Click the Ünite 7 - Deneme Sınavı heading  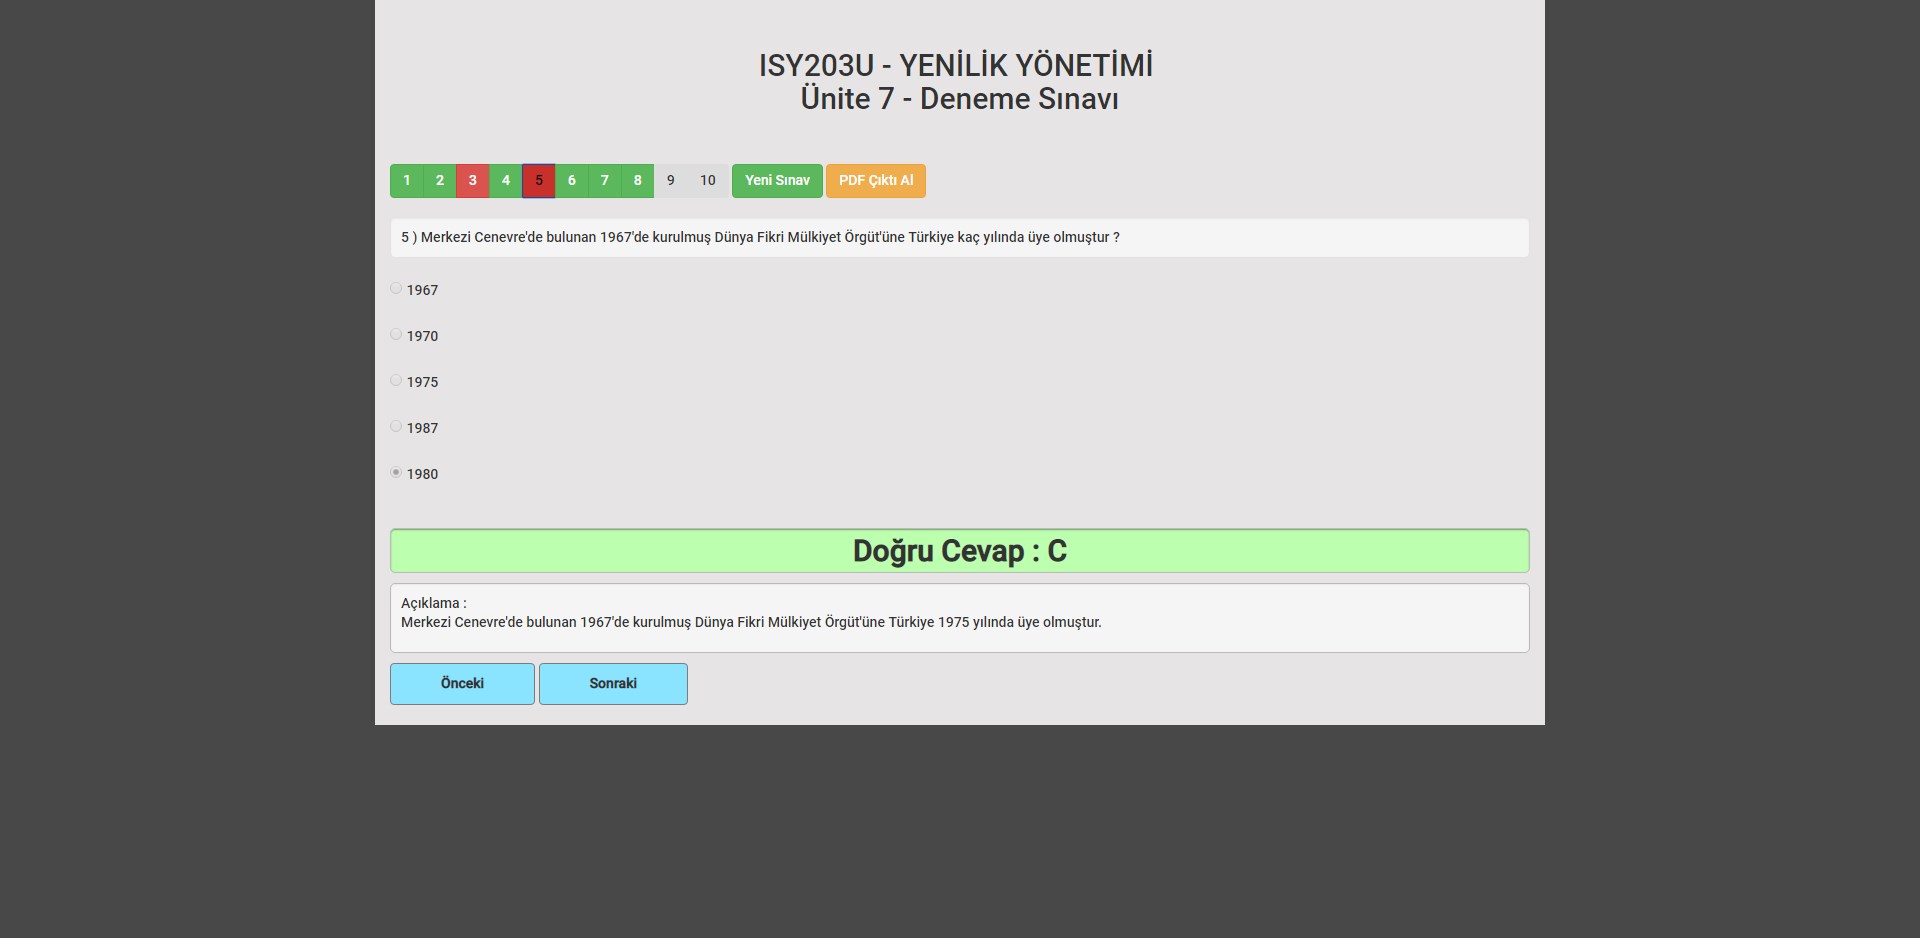tap(960, 99)
